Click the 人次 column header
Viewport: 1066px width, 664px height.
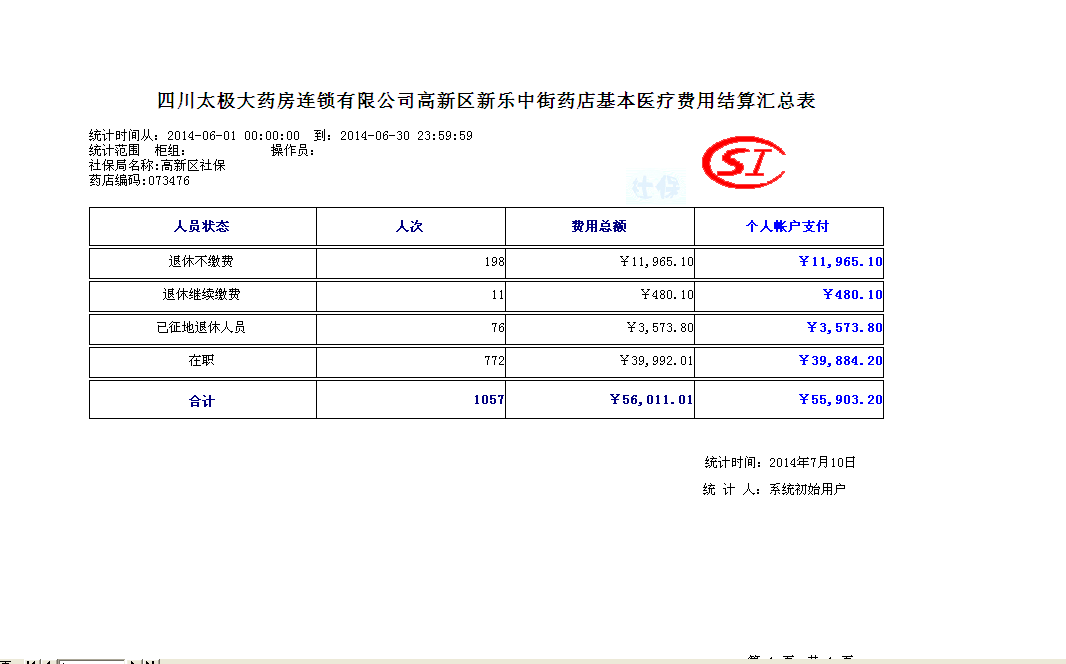tap(409, 226)
